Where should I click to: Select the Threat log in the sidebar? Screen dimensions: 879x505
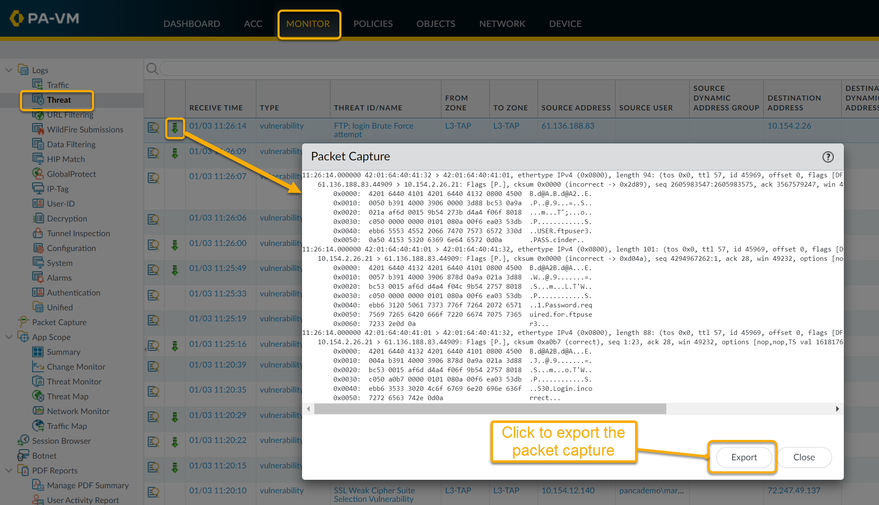[x=59, y=100]
